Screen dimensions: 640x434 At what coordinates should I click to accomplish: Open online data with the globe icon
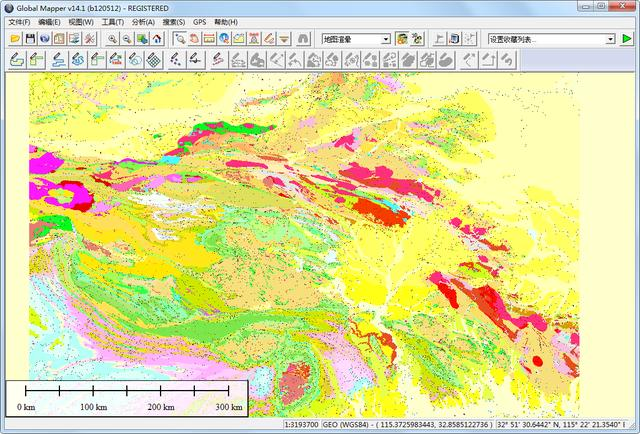[x=44, y=39]
